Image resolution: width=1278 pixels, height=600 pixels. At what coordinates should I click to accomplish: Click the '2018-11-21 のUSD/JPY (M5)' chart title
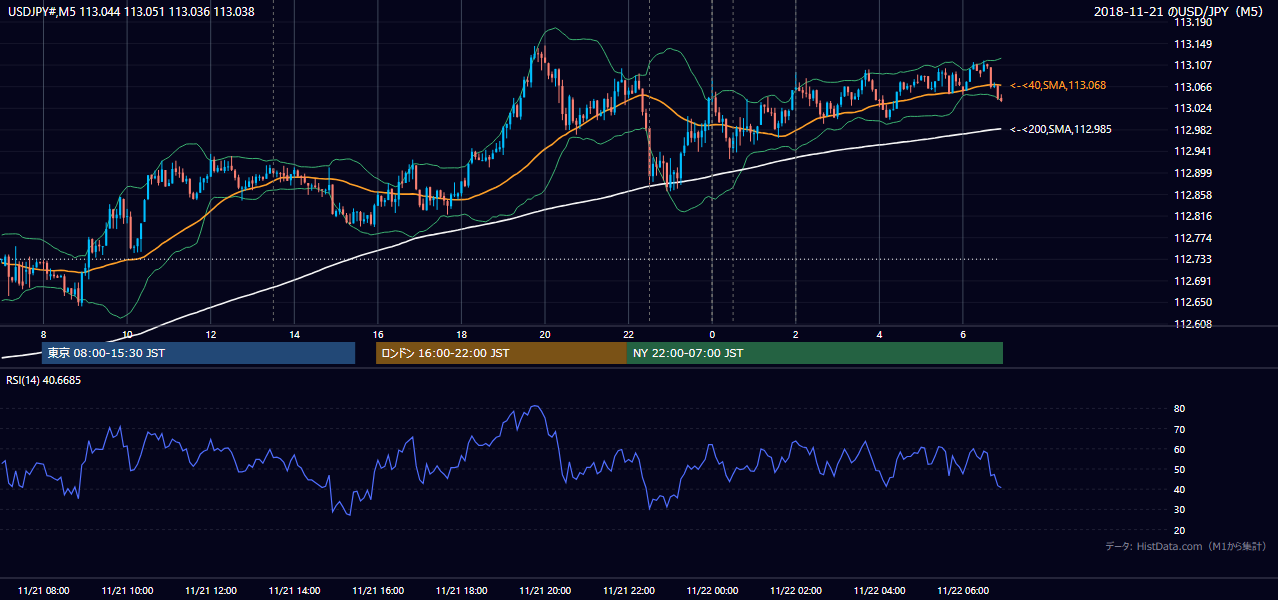point(1180,11)
